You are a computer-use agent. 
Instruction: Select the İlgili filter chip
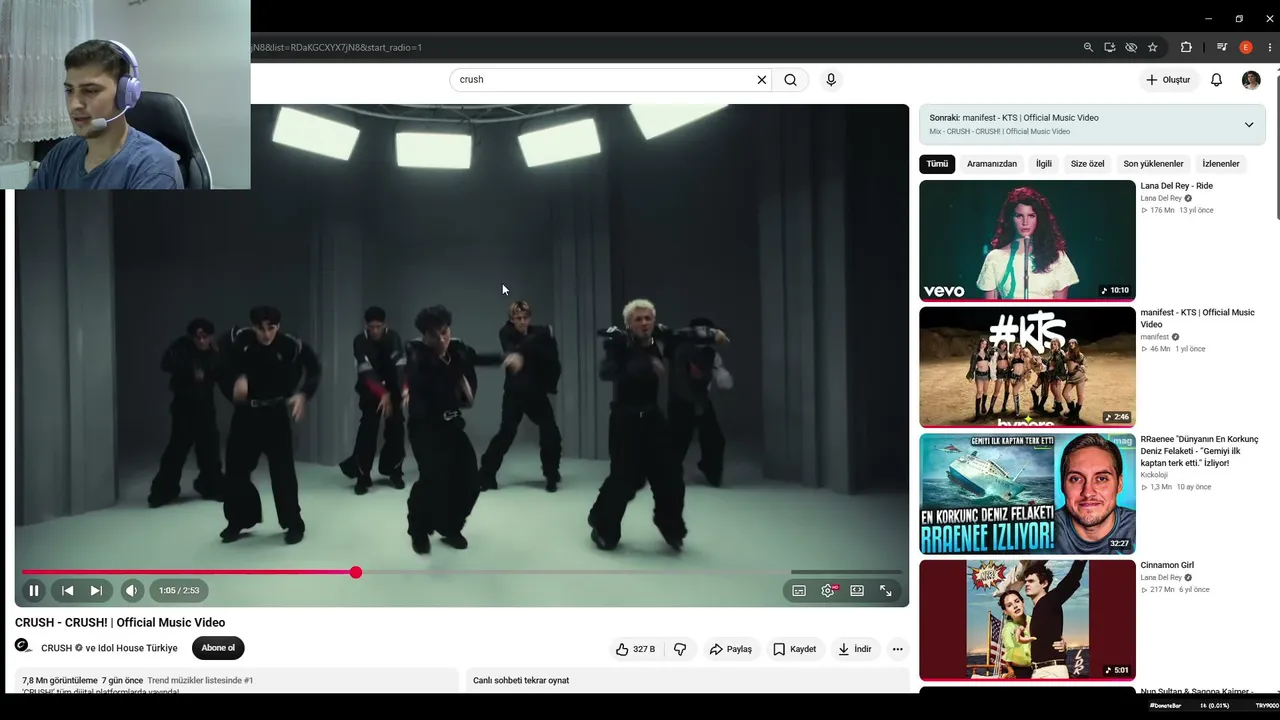1044,164
